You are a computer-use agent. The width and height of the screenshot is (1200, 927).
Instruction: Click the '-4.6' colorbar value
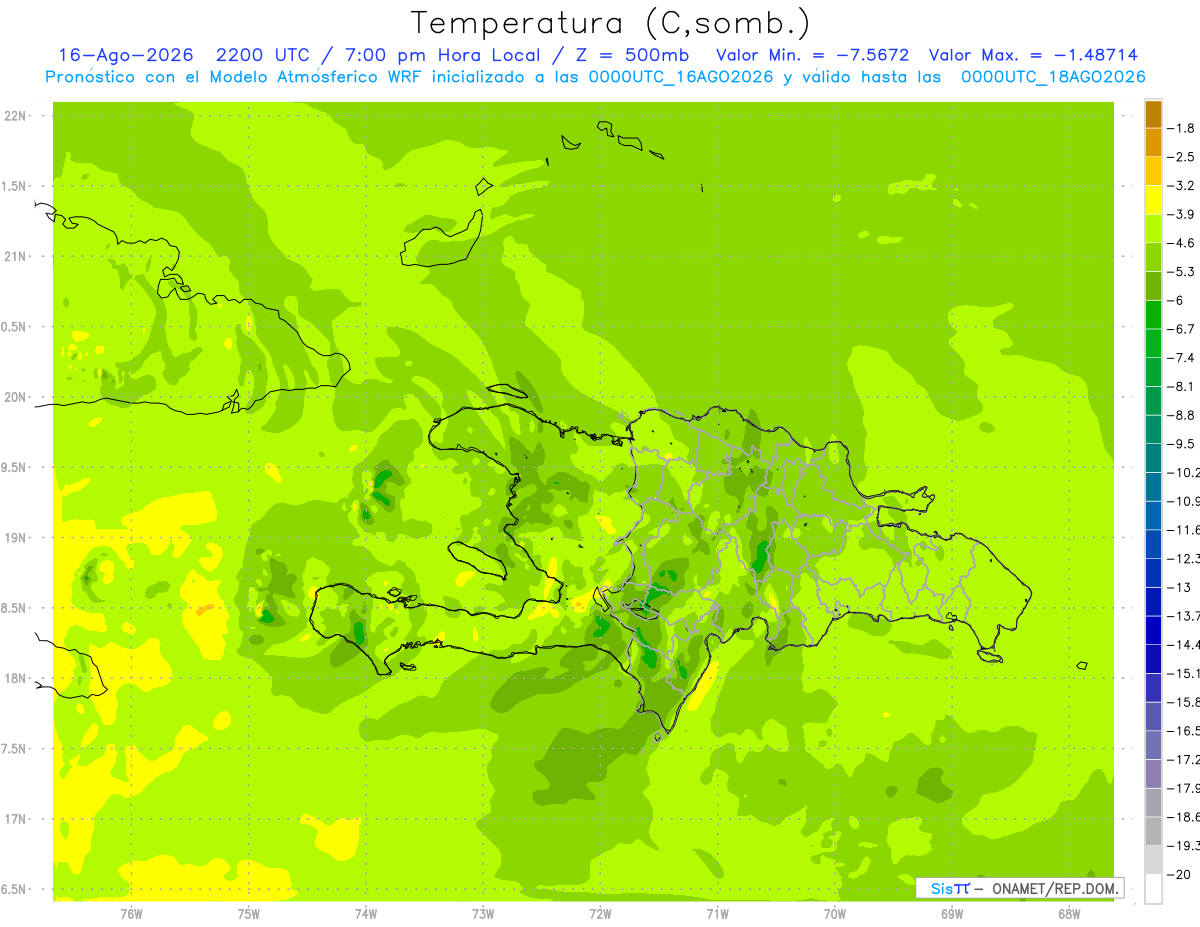coord(1183,243)
